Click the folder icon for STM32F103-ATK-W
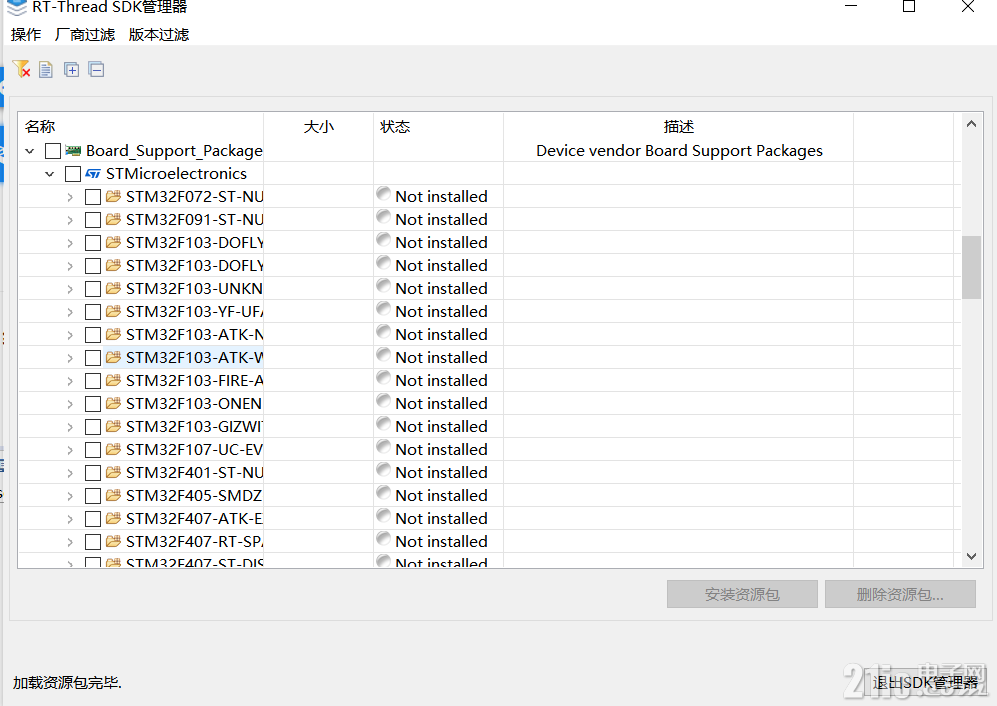Image resolution: width=997 pixels, height=706 pixels. [x=114, y=357]
